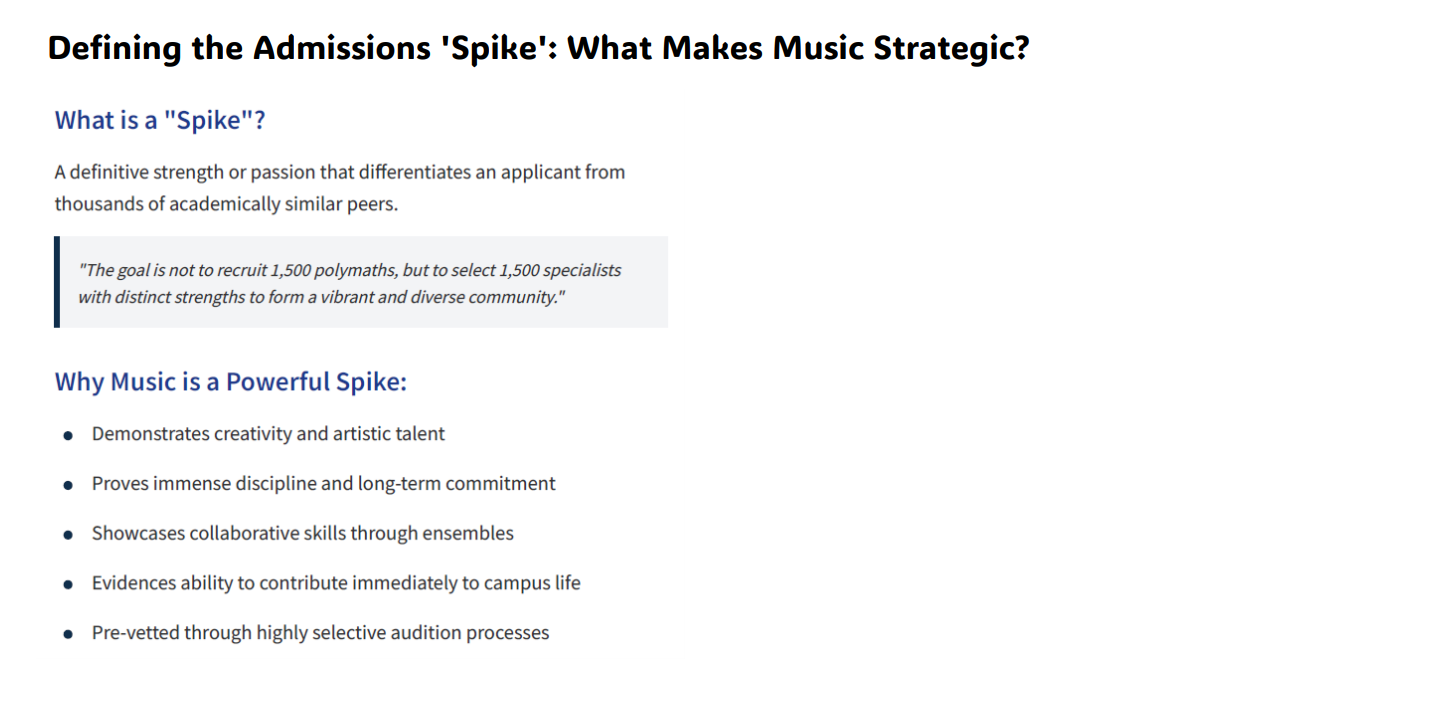
Task: Click 'Pre-vetted through highly selective audition processes'
Action: click(x=320, y=633)
